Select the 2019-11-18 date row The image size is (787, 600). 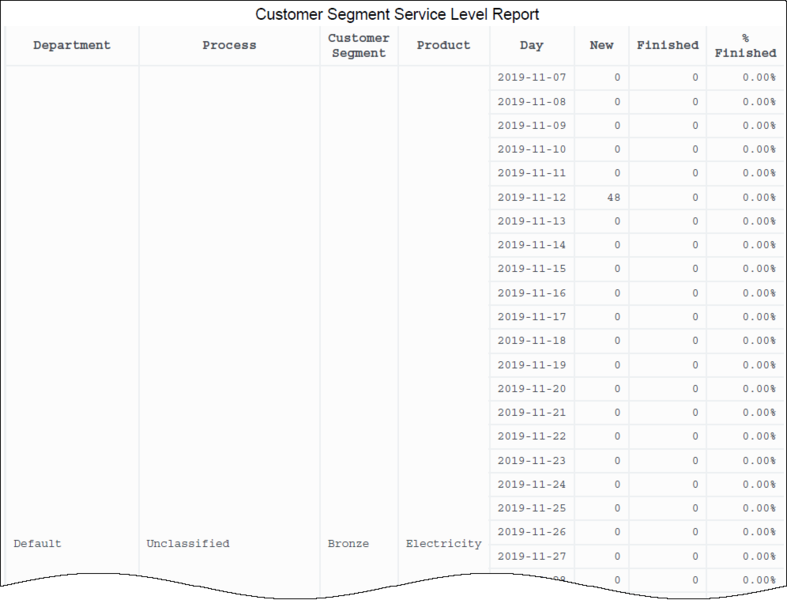point(531,340)
